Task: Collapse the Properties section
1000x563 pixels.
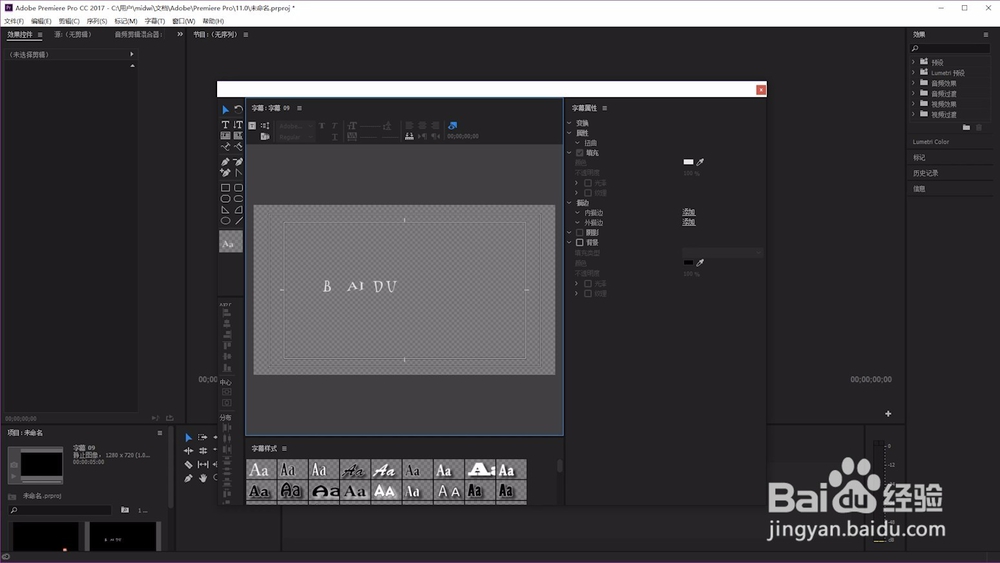Action: 570,133
